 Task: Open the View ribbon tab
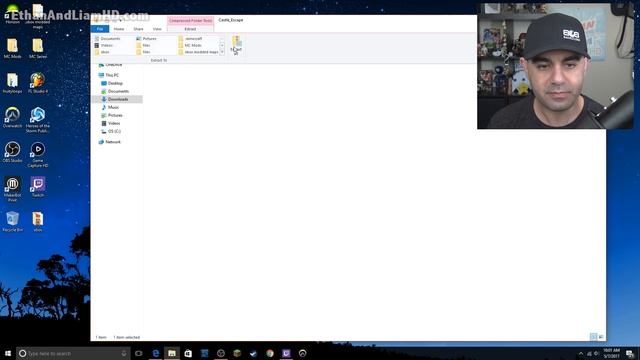(157, 29)
